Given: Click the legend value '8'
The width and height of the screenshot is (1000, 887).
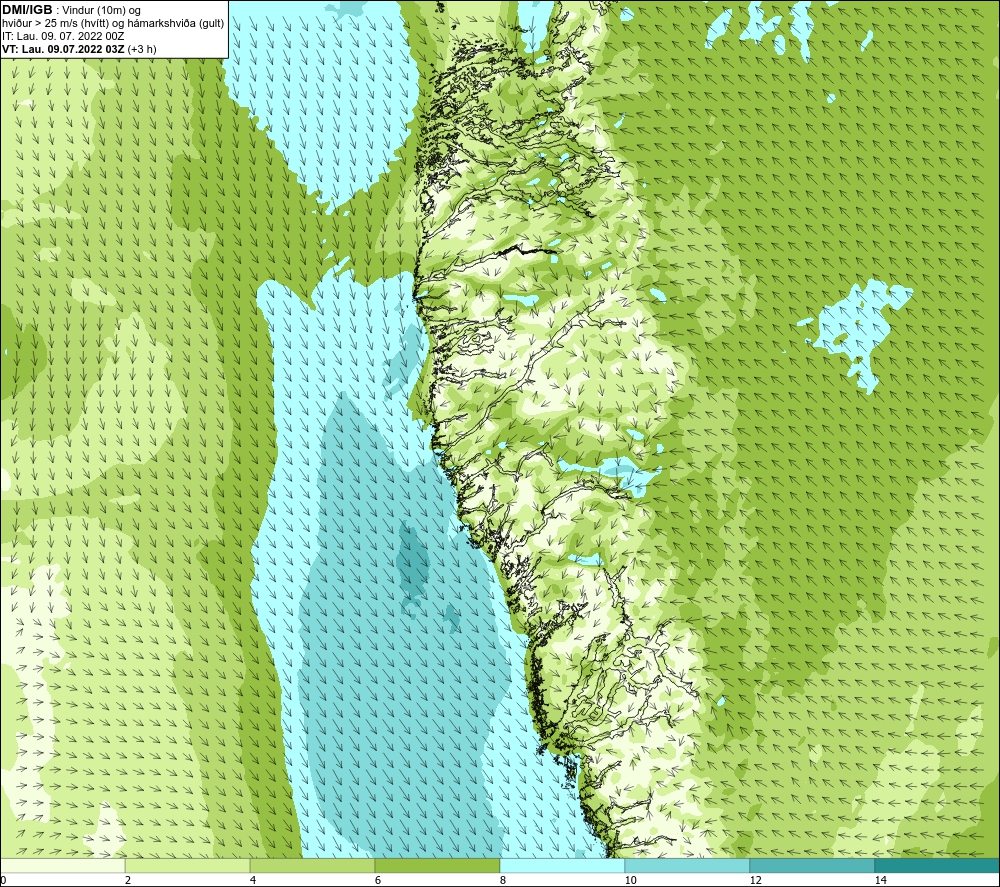Looking at the screenshot, I should (x=503, y=880).
